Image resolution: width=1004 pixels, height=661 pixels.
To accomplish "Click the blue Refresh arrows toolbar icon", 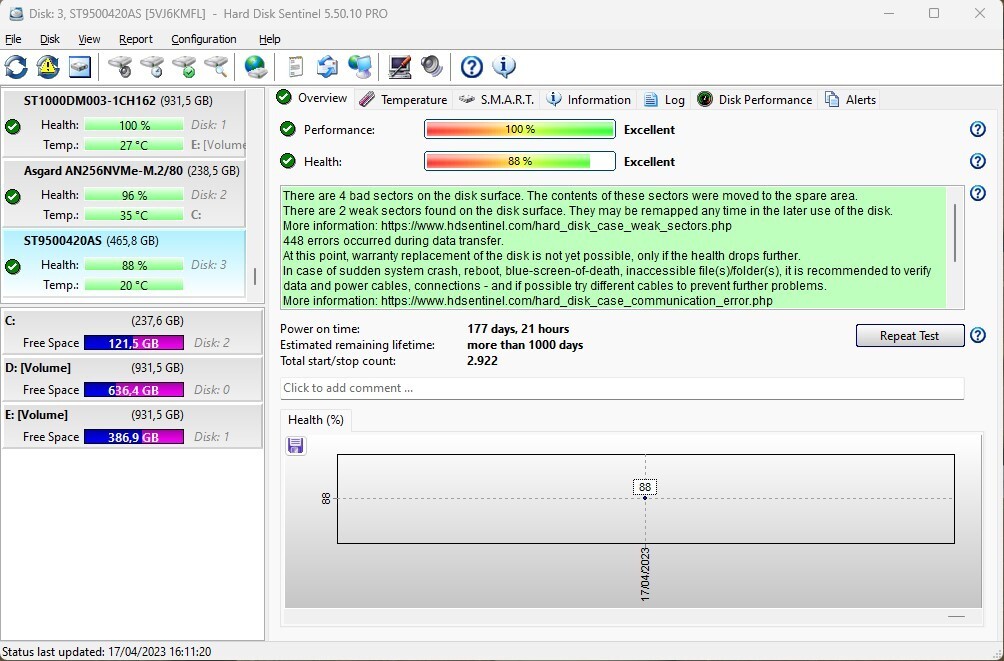I will tap(16, 67).
